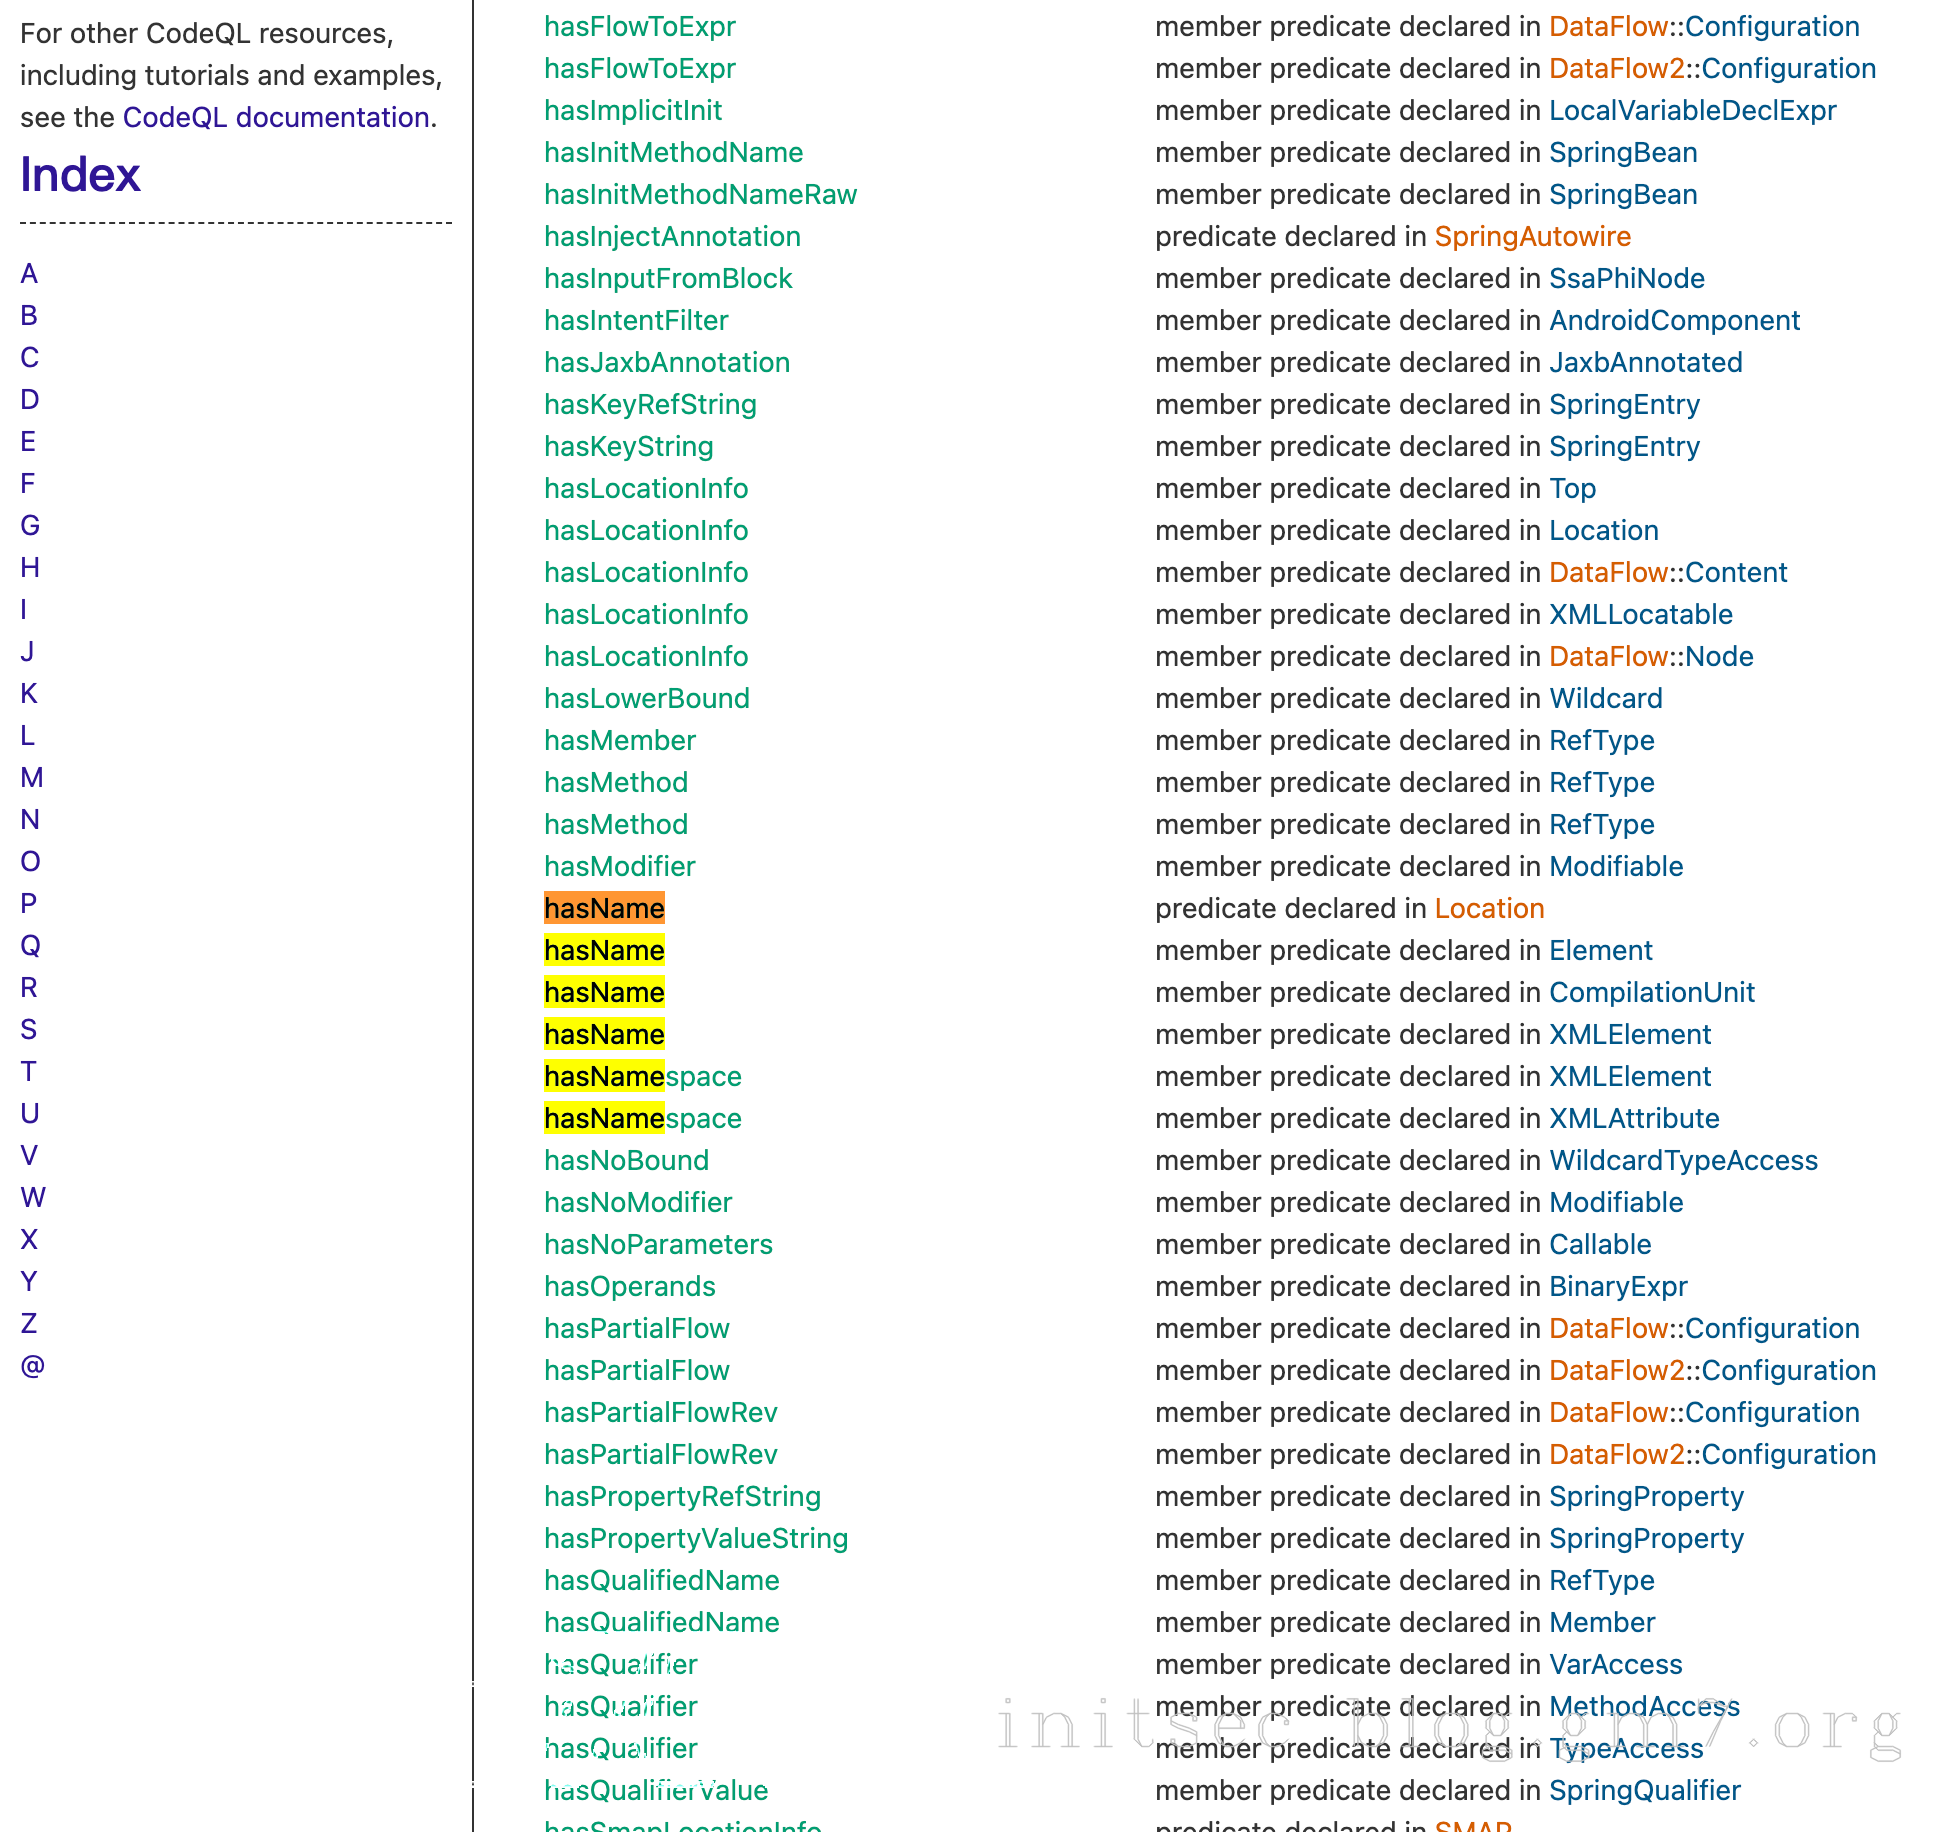The height and width of the screenshot is (1832, 1952).
Task: Open hasNamespace declared in XMLAttribute
Action: coord(642,1118)
